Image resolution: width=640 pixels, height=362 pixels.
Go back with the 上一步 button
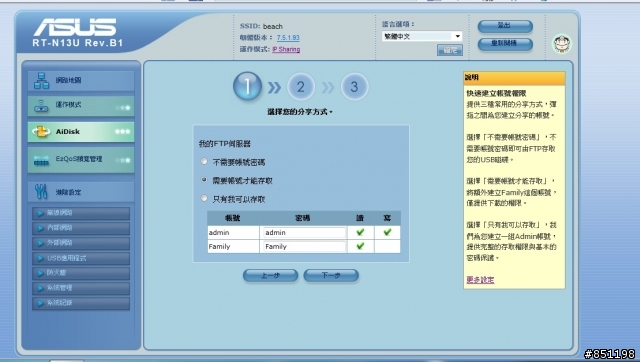270,275
